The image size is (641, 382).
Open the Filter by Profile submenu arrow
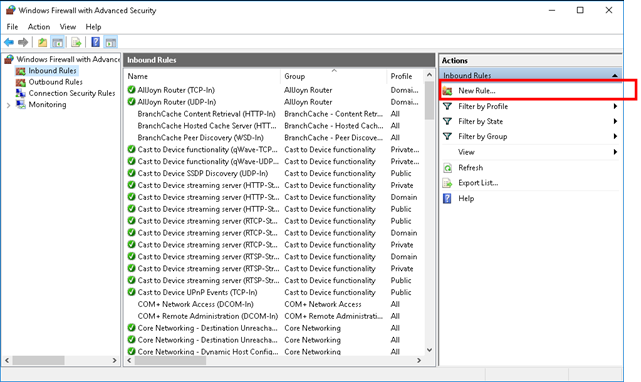[x=615, y=106]
